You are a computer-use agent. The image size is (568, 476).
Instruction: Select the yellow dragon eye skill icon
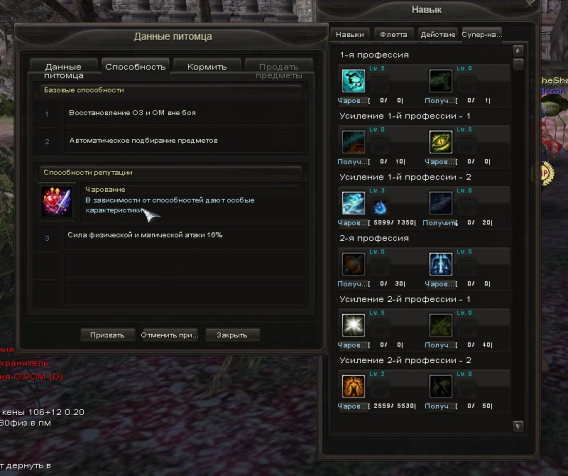coord(440,142)
